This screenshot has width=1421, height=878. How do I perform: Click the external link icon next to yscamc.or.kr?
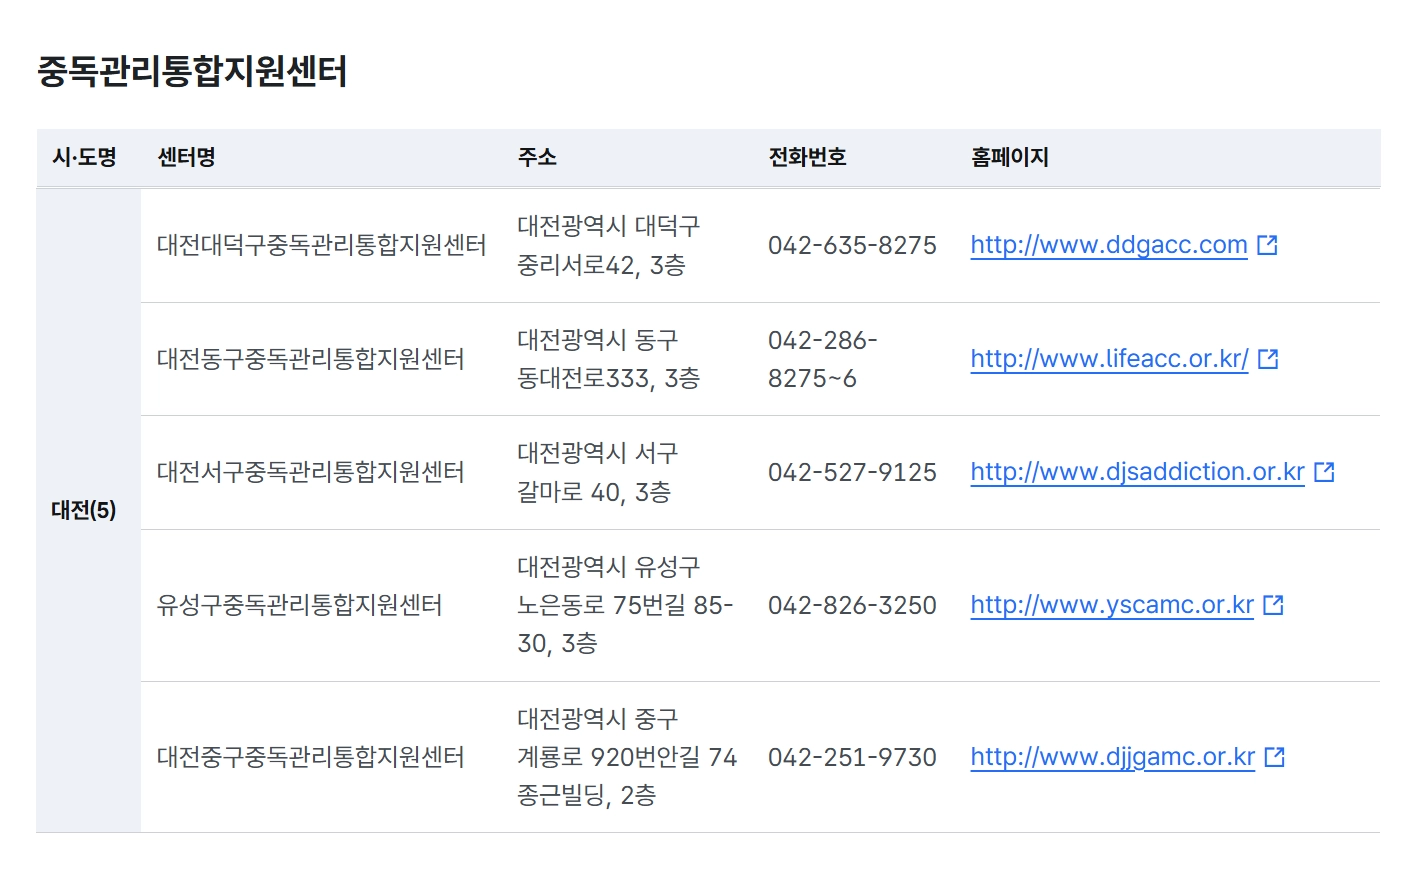(x=1272, y=603)
